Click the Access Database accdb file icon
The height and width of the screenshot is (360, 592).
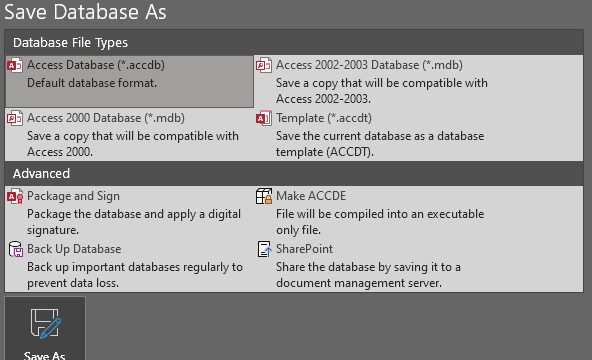(x=15, y=65)
